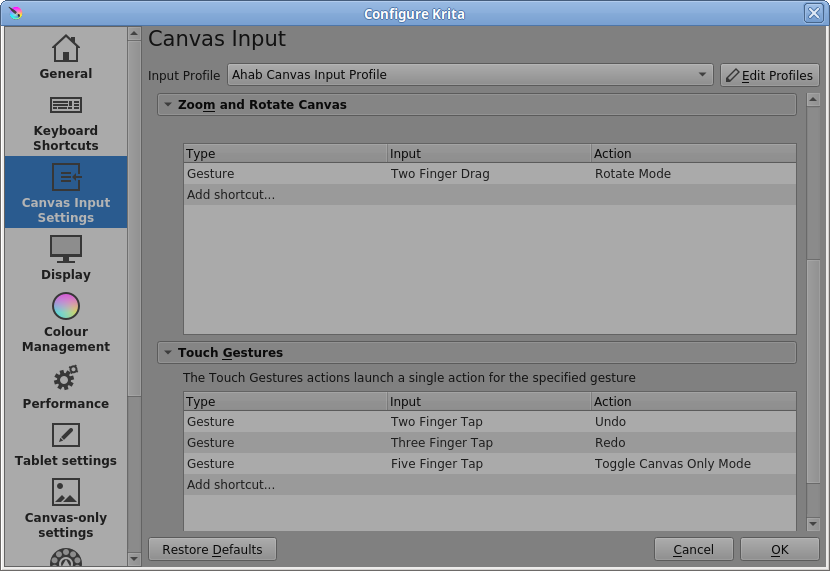This screenshot has width=830, height=571.
Task: Open the Performance gears icon
Action: point(66,378)
